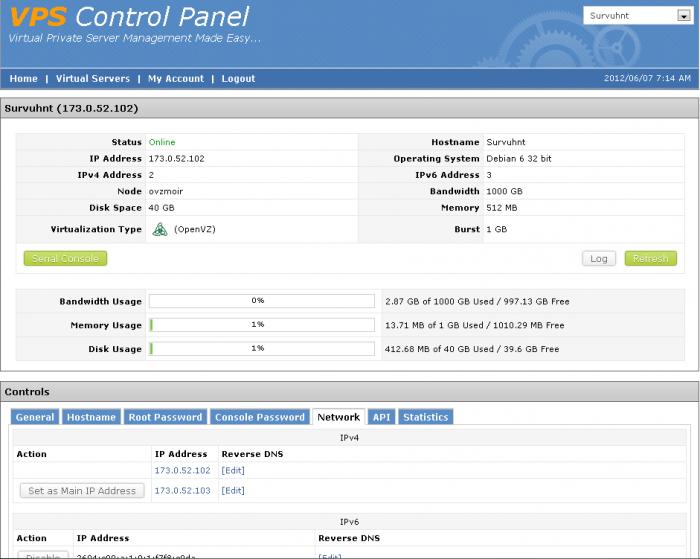Edit reverse DNS for 173.0.52.102
This screenshot has height=559, width=700.
tap(233, 471)
